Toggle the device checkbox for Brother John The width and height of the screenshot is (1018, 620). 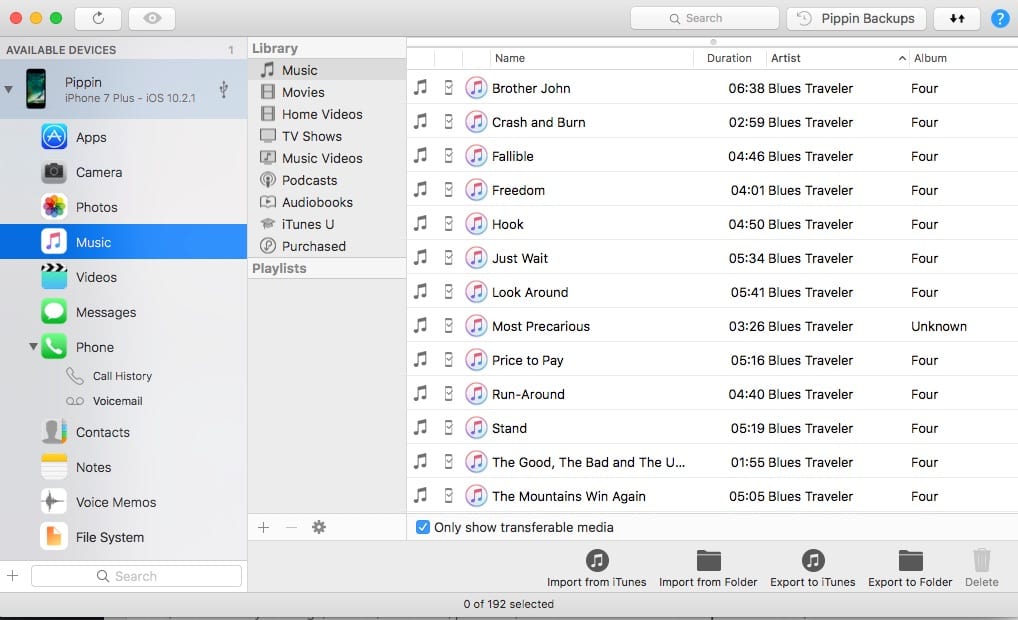[x=449, y=88]
